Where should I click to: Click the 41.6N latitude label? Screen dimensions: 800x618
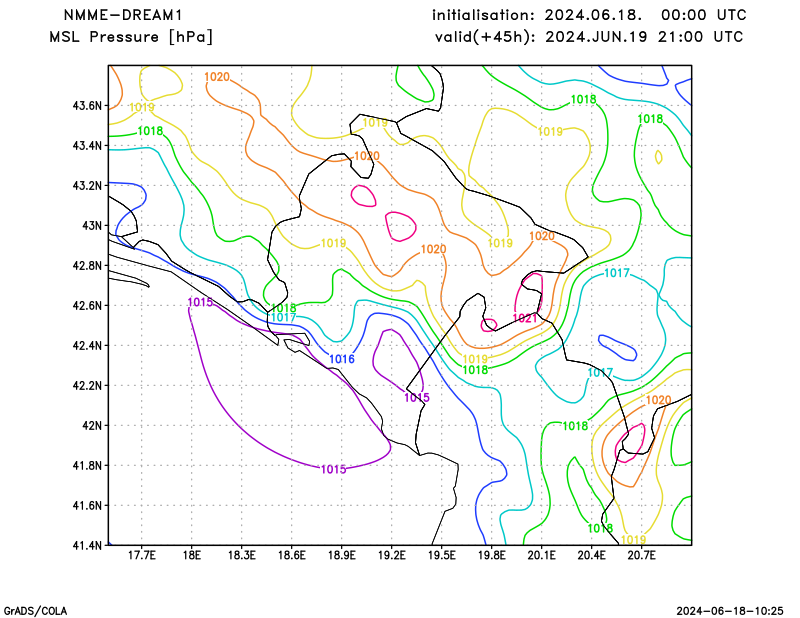coord(87,506)
